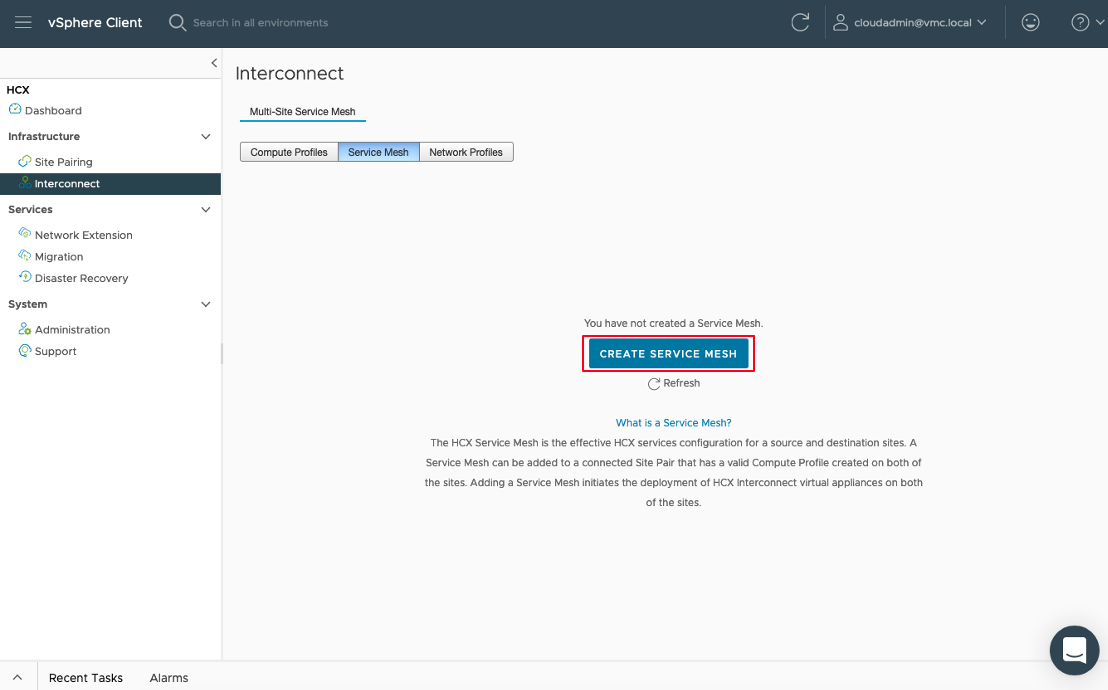Screen dimensions: 1108x690
Task: Click the Disaster Recovery icon
Action: click(25, 277)
